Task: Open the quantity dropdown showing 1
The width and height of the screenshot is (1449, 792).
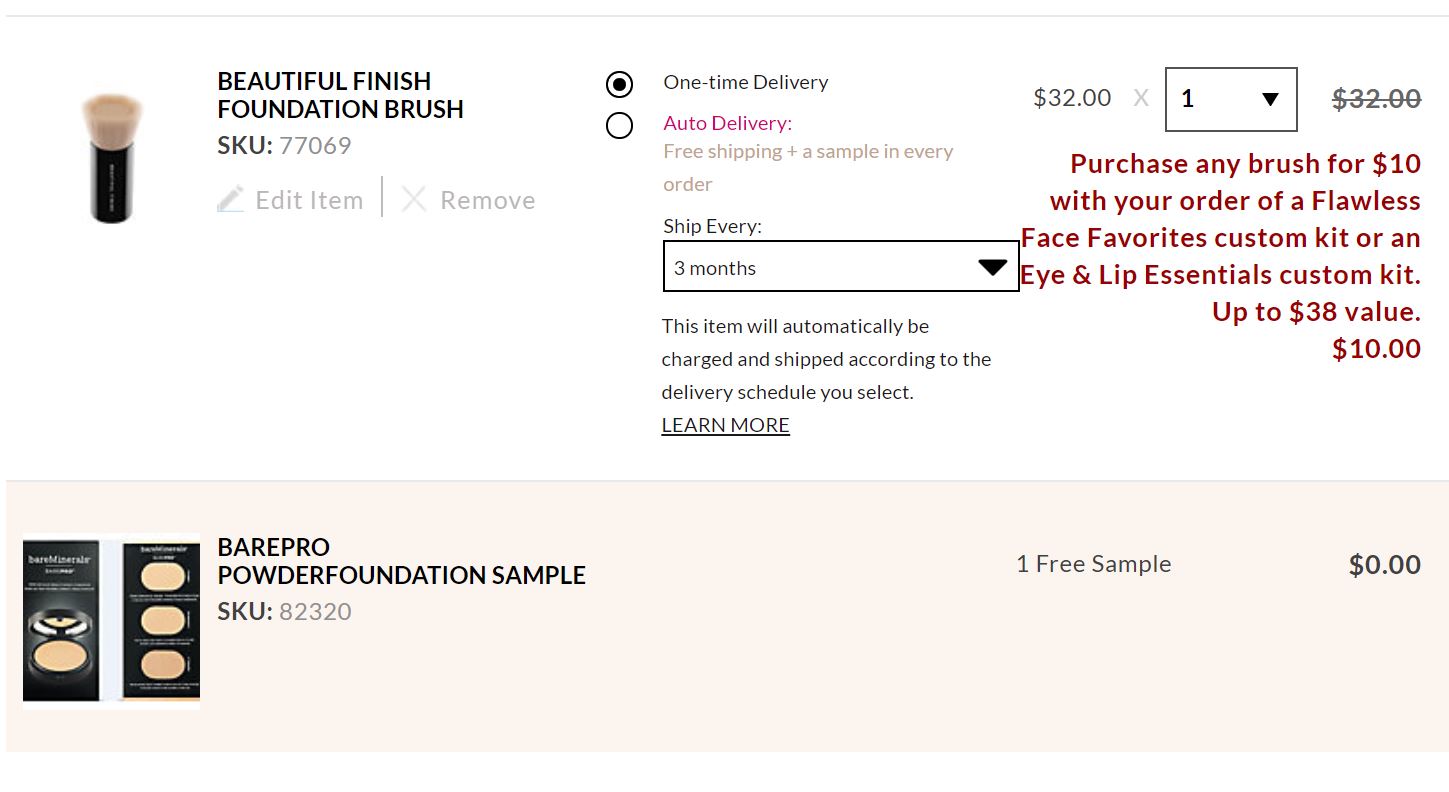Action: tap(1230, 99)
